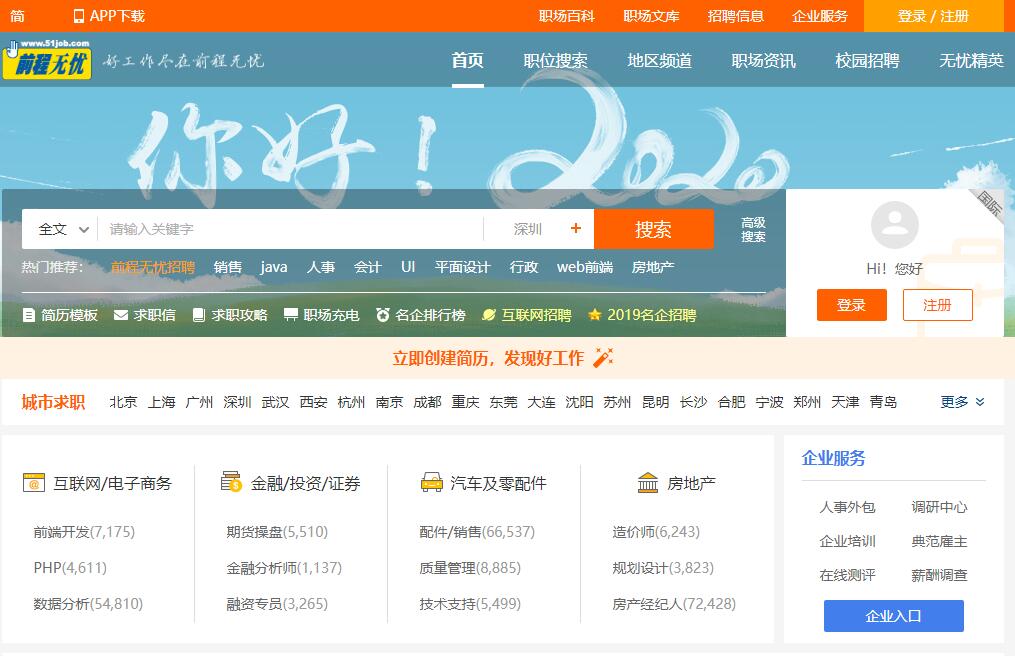Viewport: 1015px width, 656px height.
Task: Open 人事外包 enterprise service
Action: point(847,507)
